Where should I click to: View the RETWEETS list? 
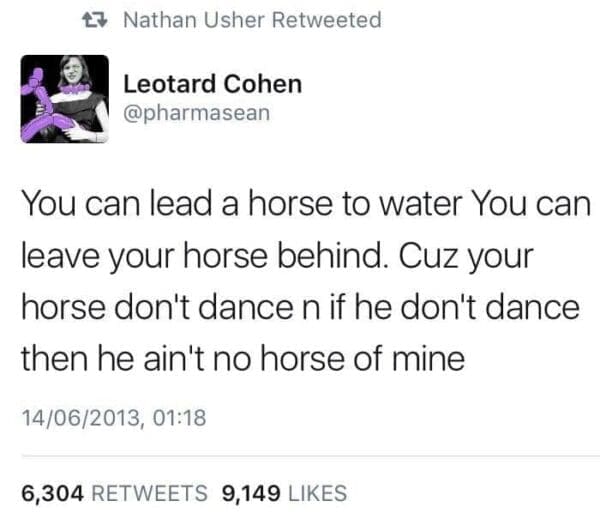tap(150, 492)
